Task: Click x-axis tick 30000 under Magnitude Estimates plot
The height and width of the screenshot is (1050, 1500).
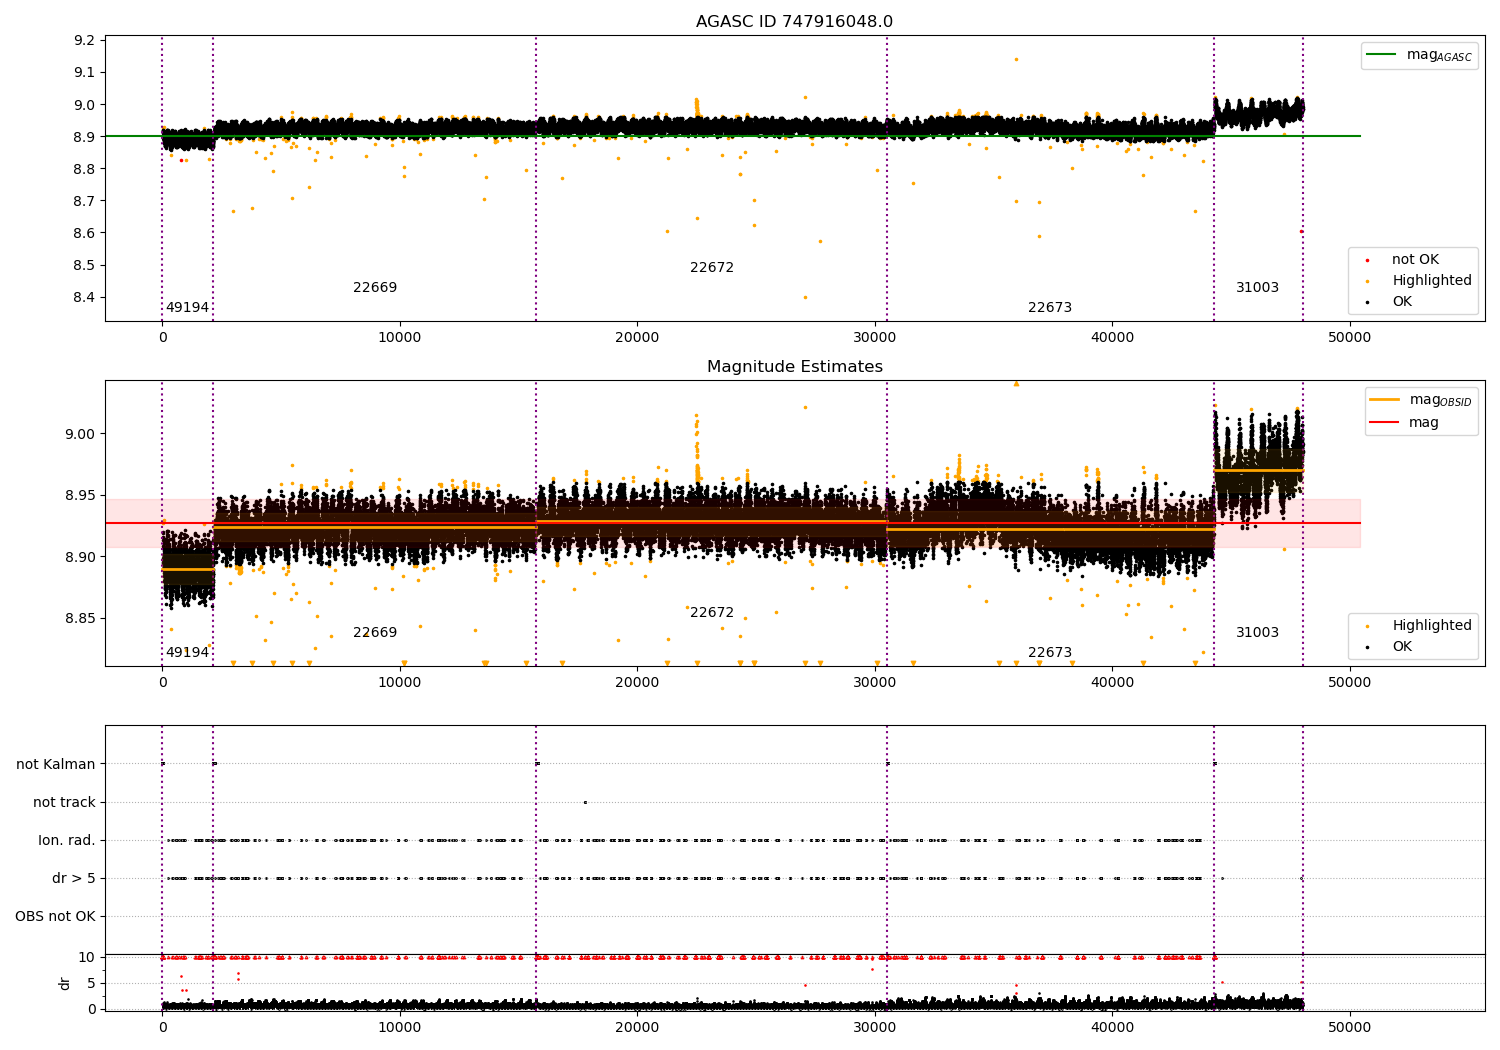Action: coord(875,683)
